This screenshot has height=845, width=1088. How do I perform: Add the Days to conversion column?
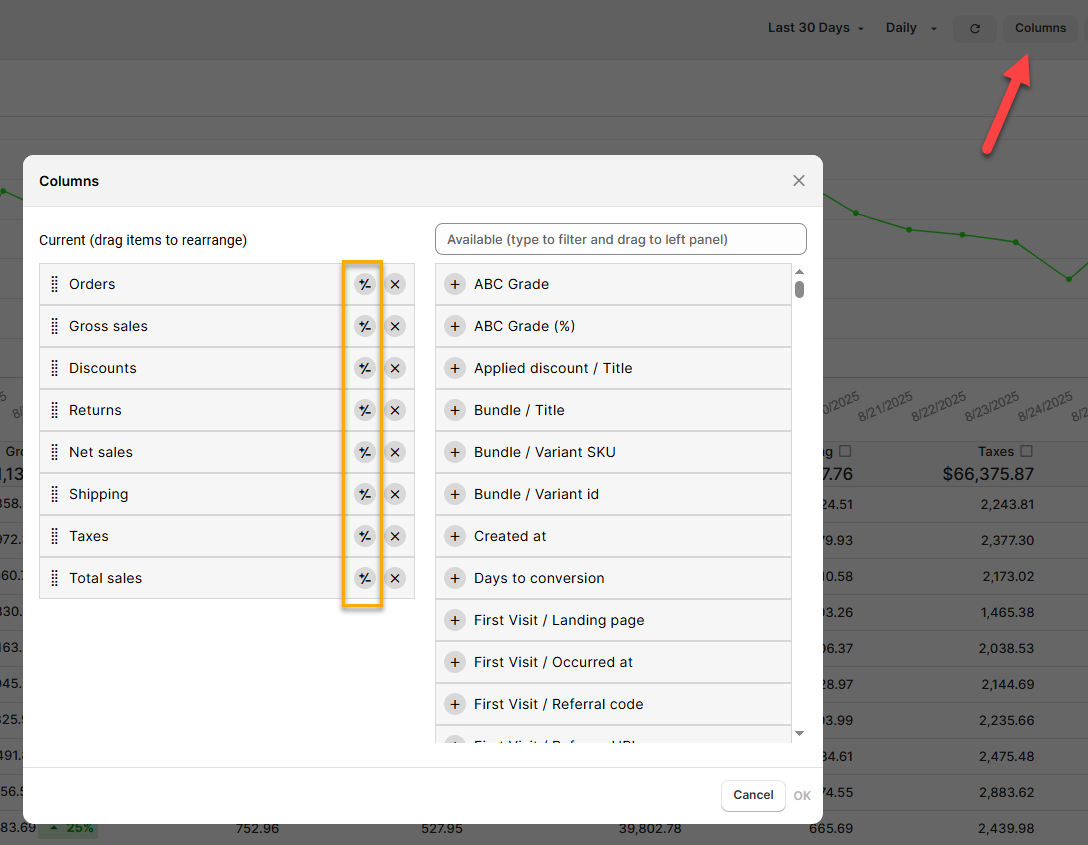point(455,578)
